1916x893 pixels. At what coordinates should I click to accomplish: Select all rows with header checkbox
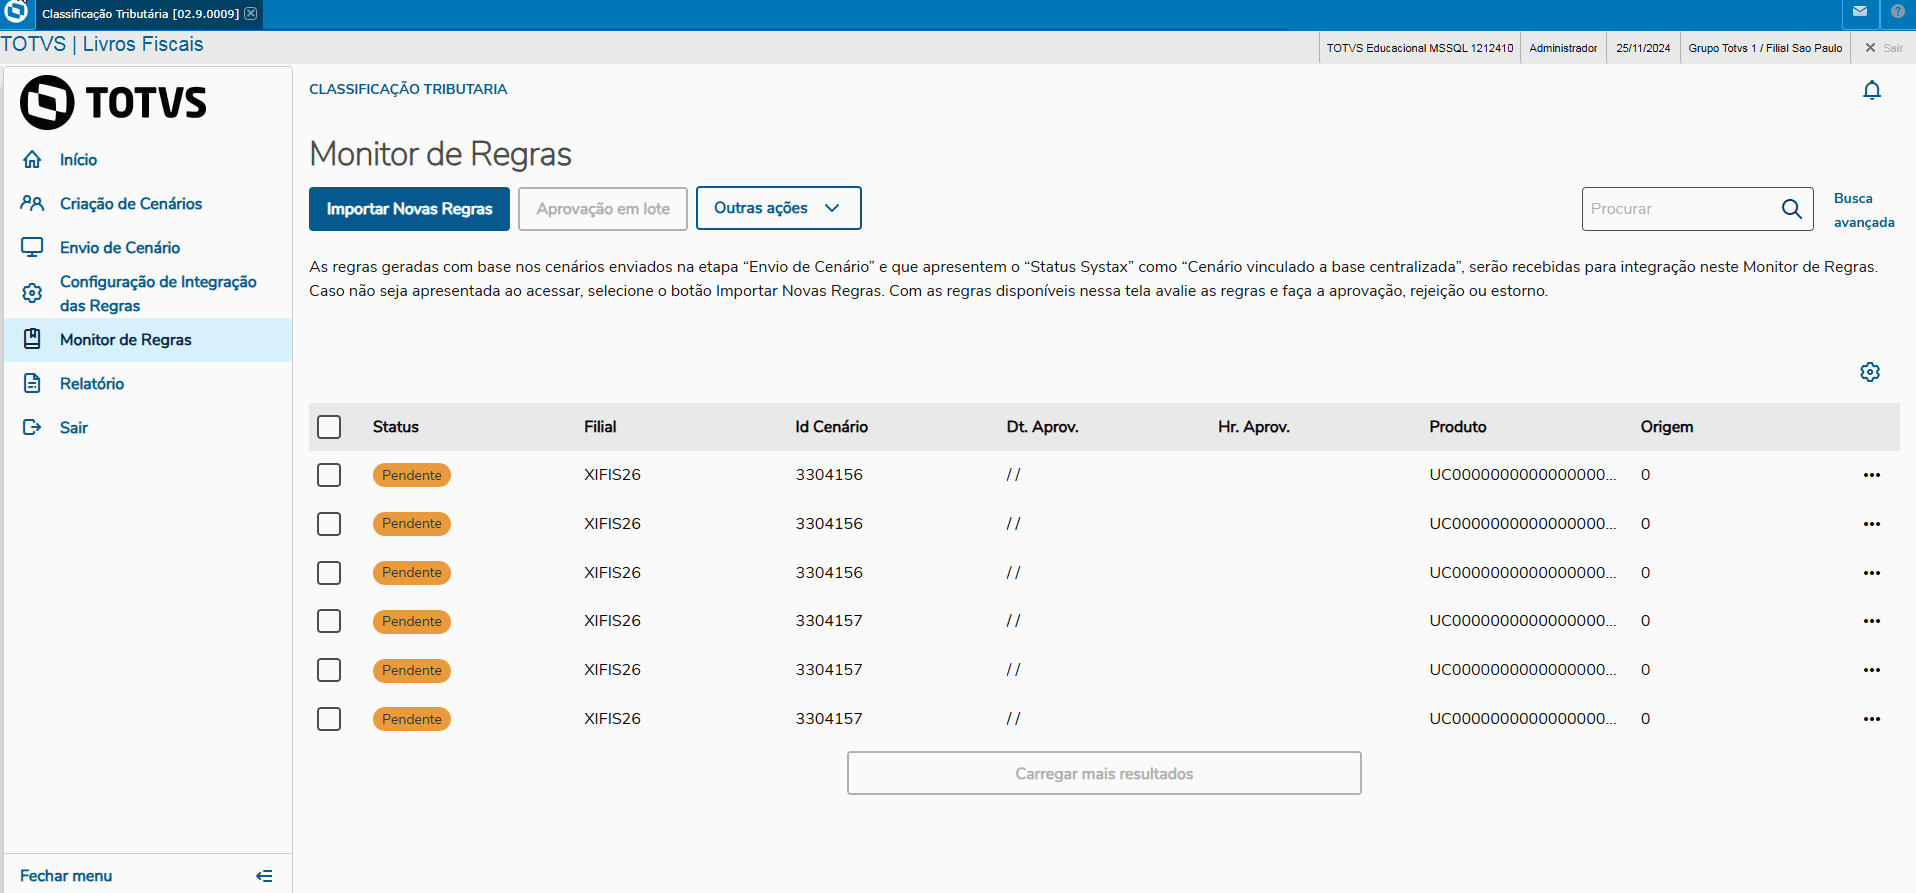[329, 427]
